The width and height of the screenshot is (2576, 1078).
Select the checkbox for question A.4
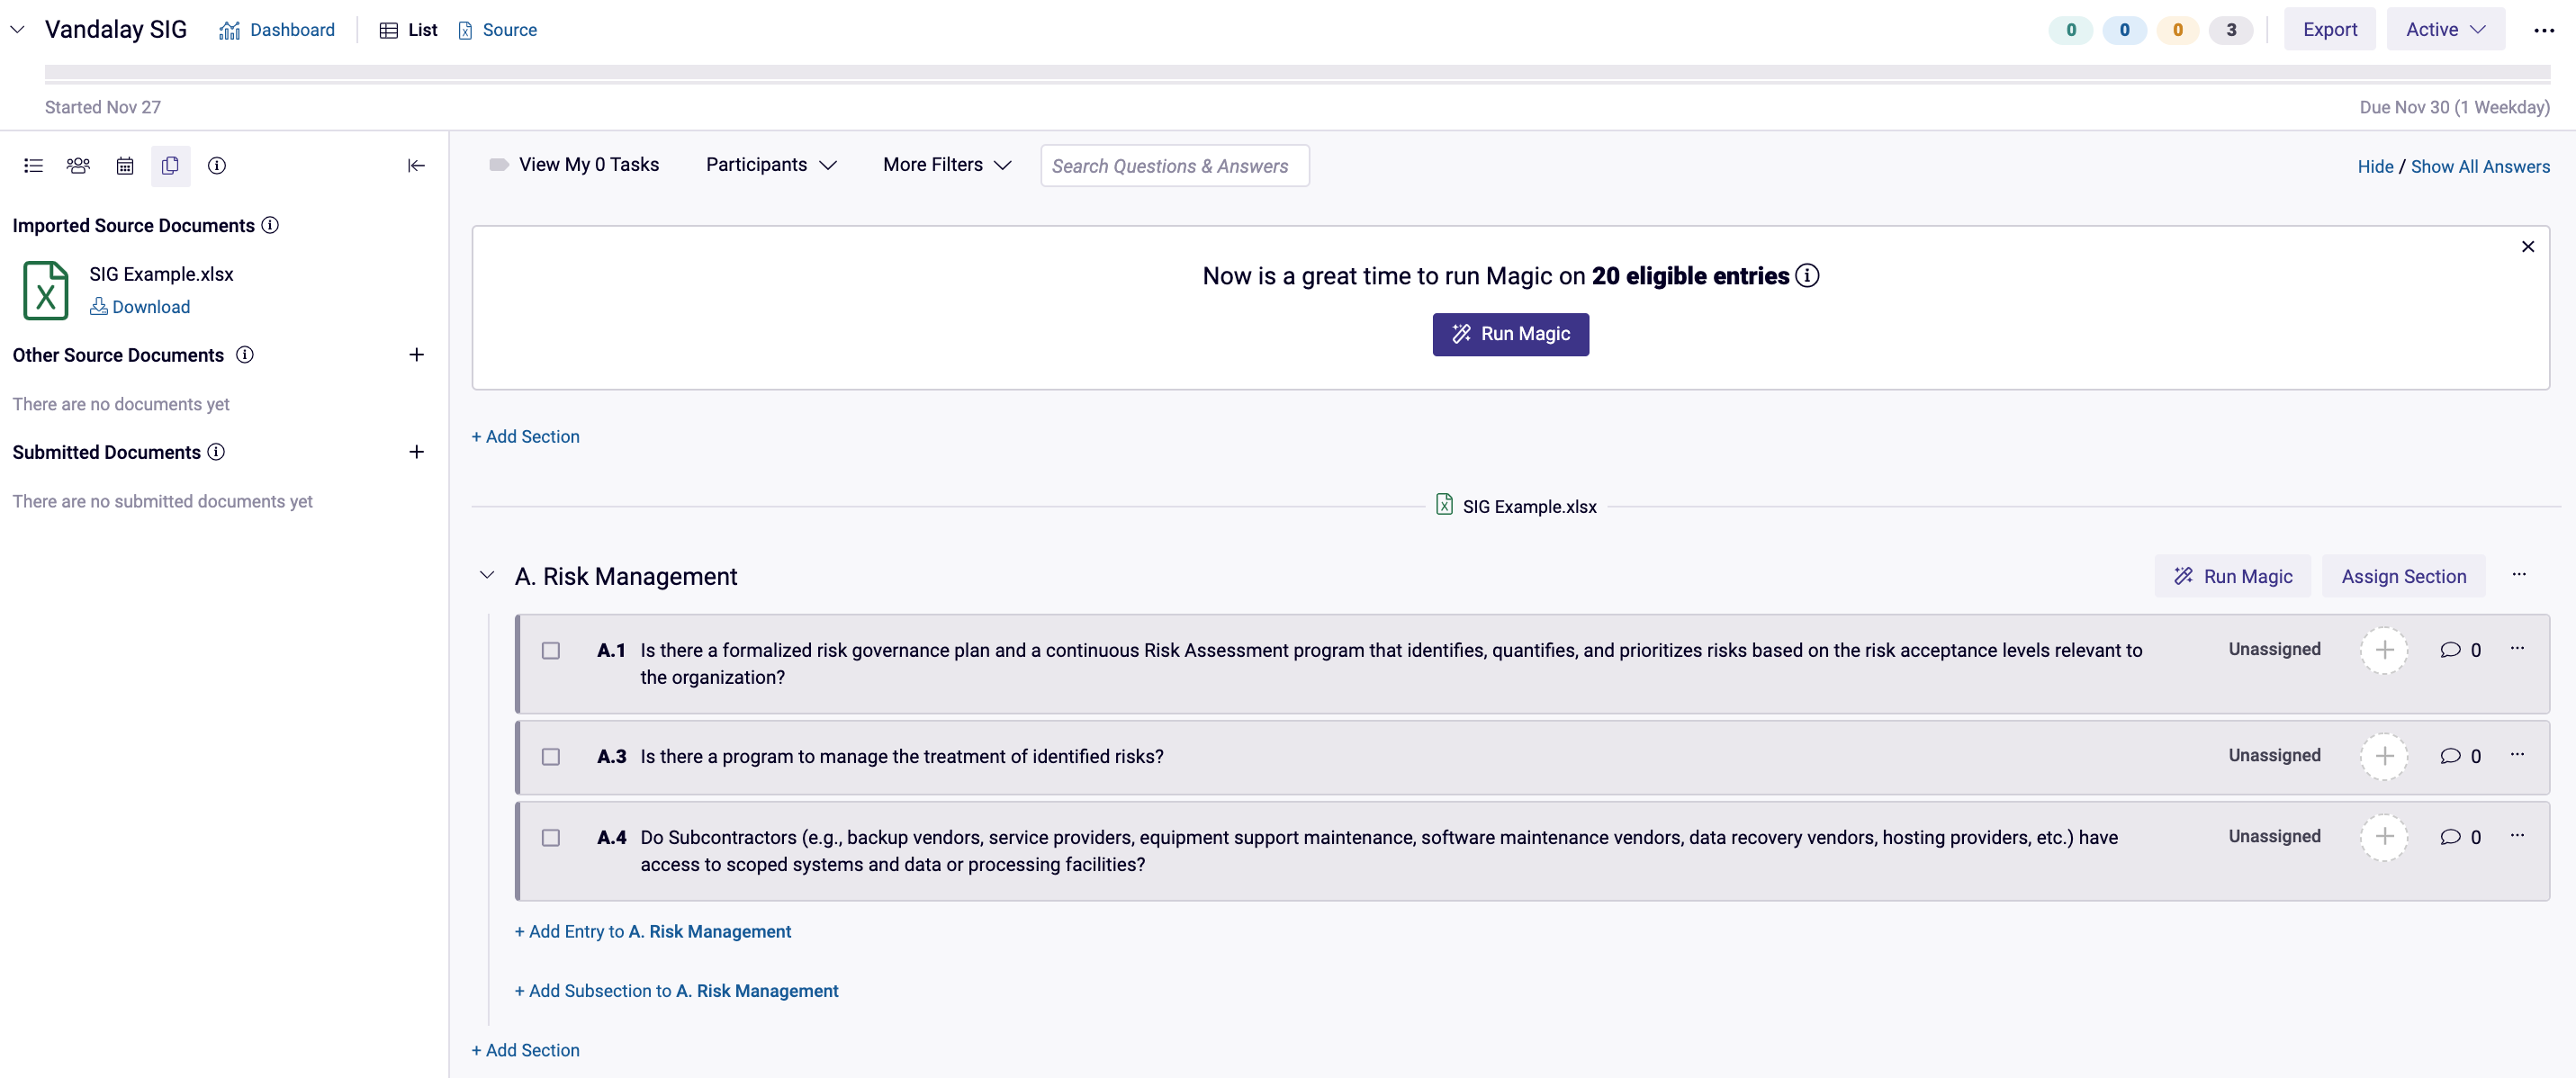click(551, 838)
